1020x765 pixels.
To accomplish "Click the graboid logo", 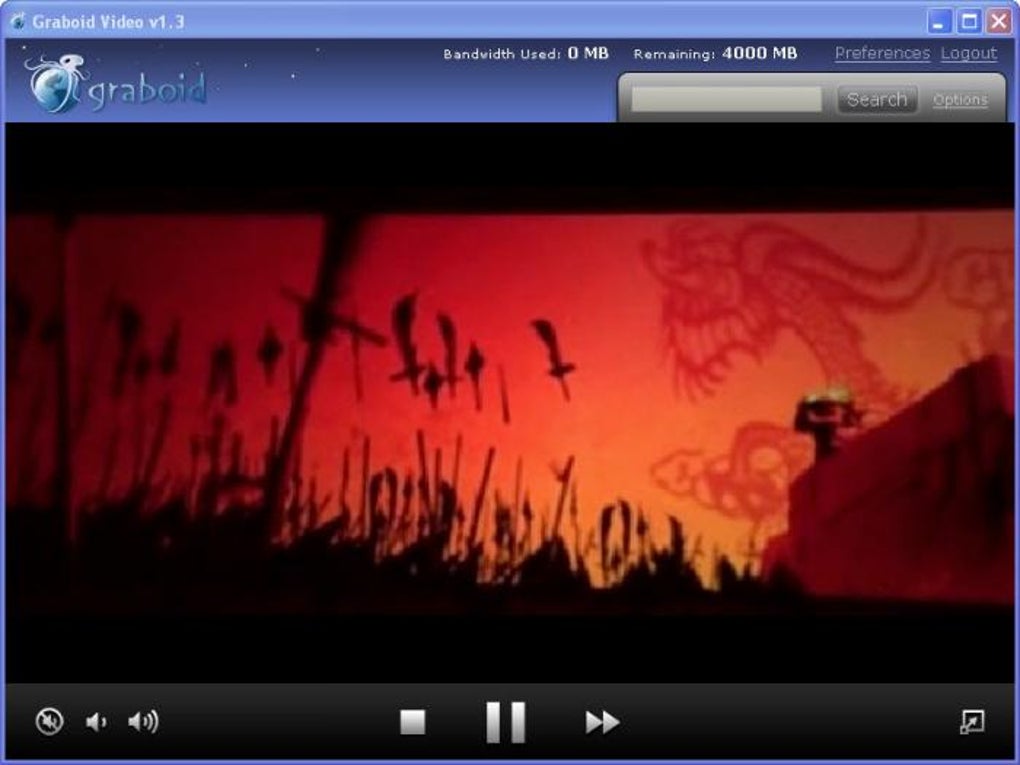I will 116,85.
